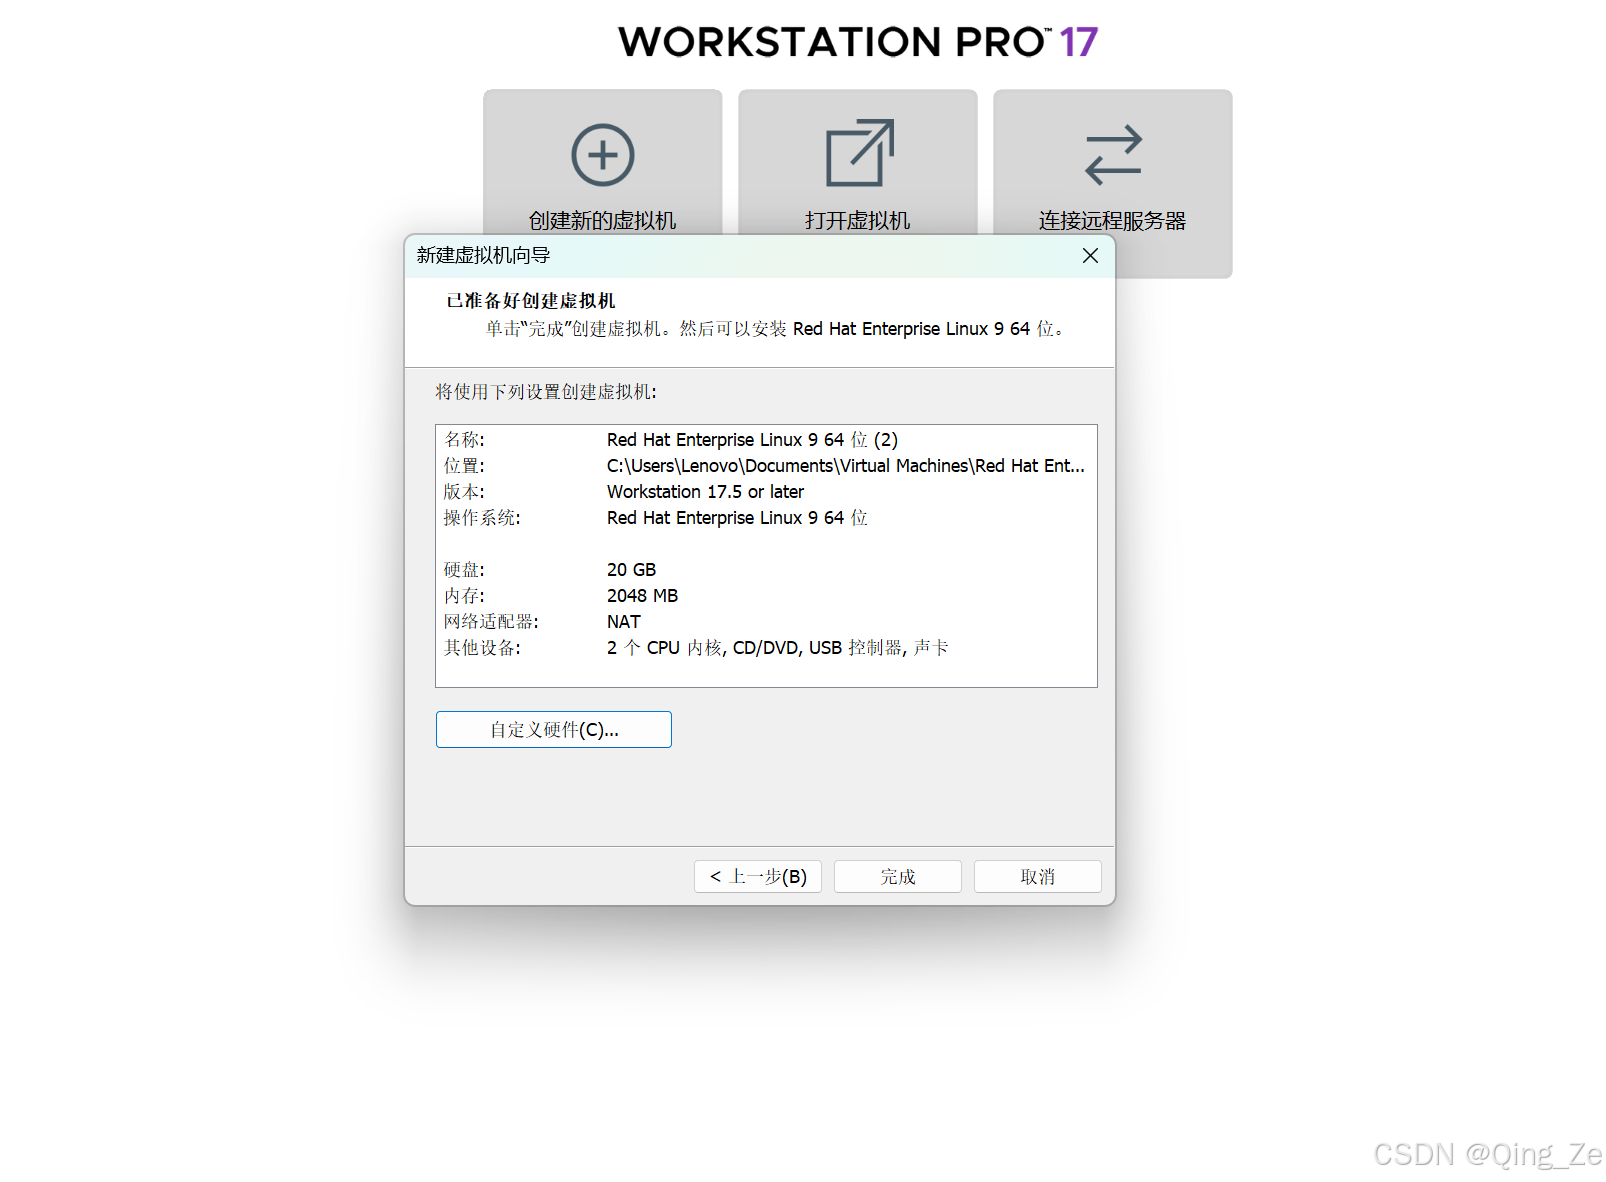The image size is (1606, 1182).
Task: Select the location path C:\Users\Lenovo\Documents
Action: [x=846, y=466]
